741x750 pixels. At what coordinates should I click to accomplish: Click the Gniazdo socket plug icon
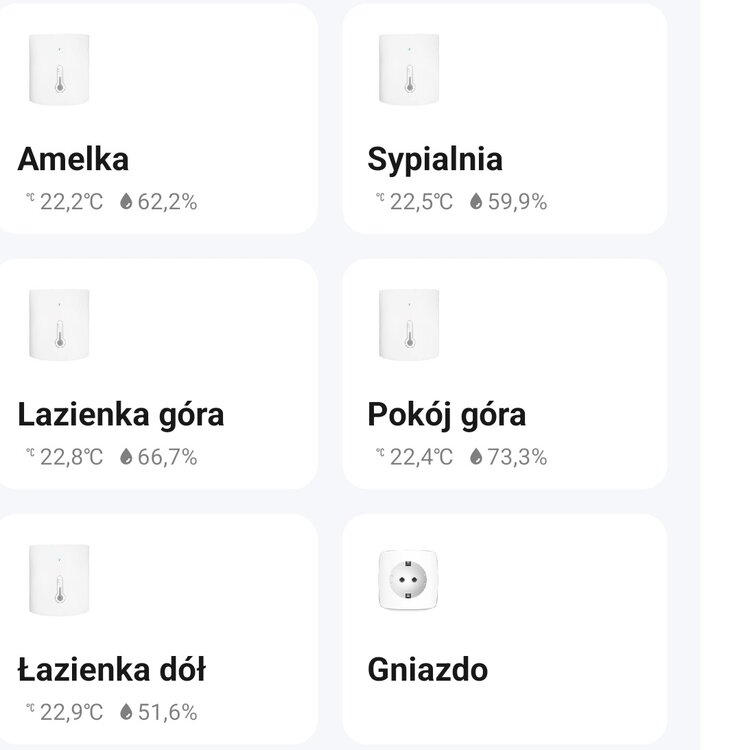409,580
